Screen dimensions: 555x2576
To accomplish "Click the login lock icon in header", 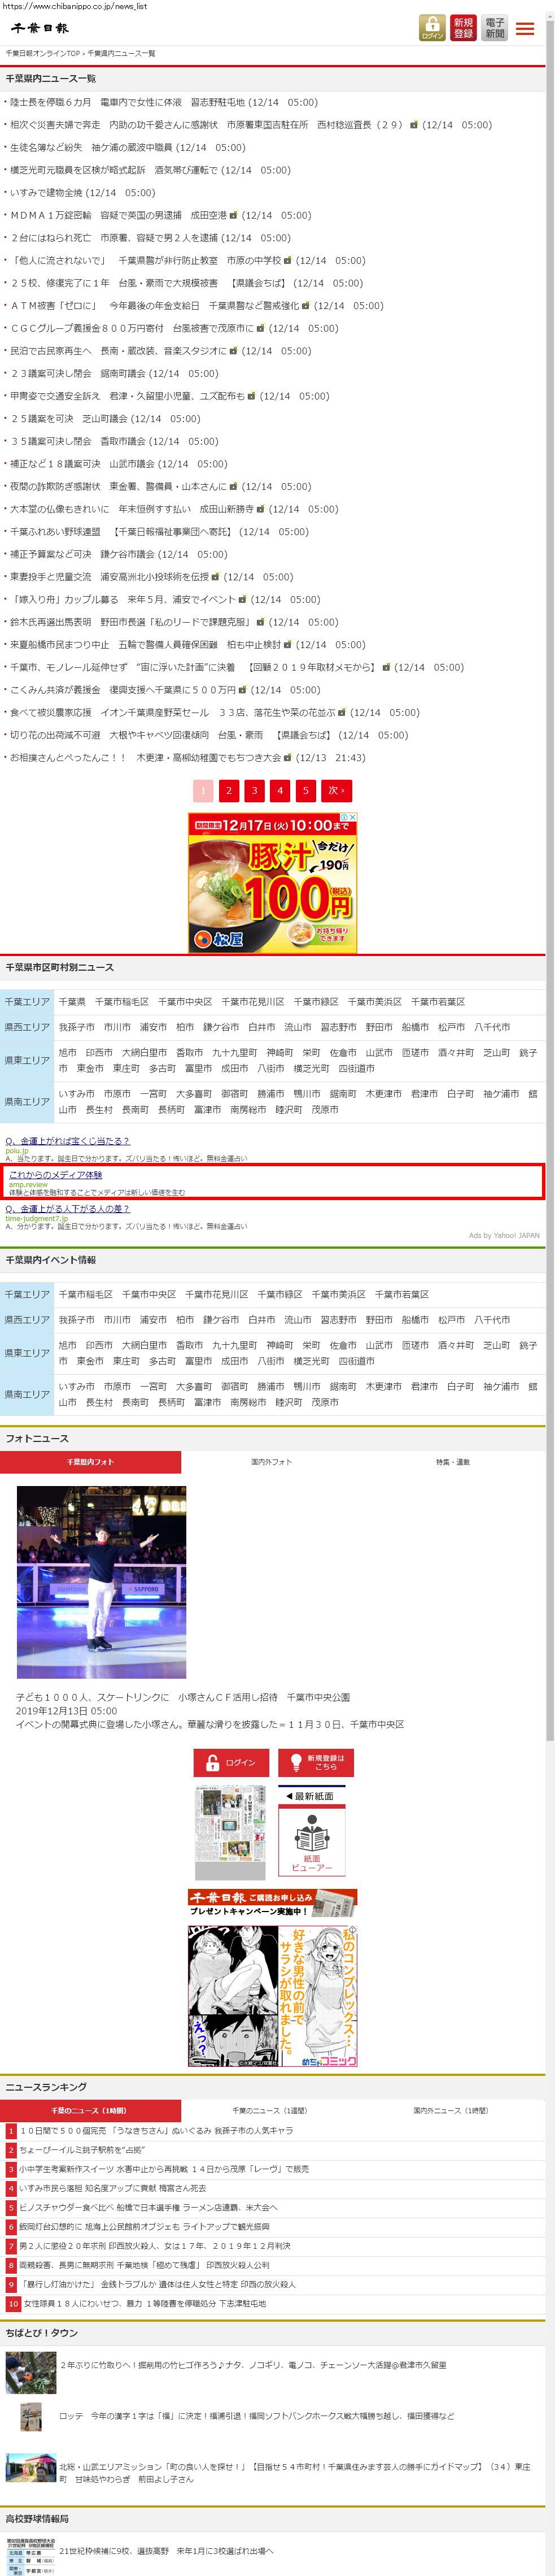I will point(431,28).
